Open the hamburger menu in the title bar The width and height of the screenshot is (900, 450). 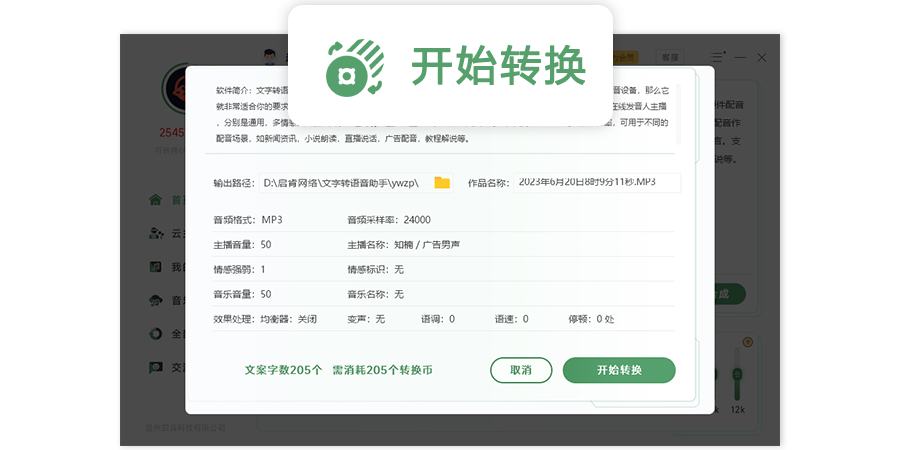click(x=717, y=57)
